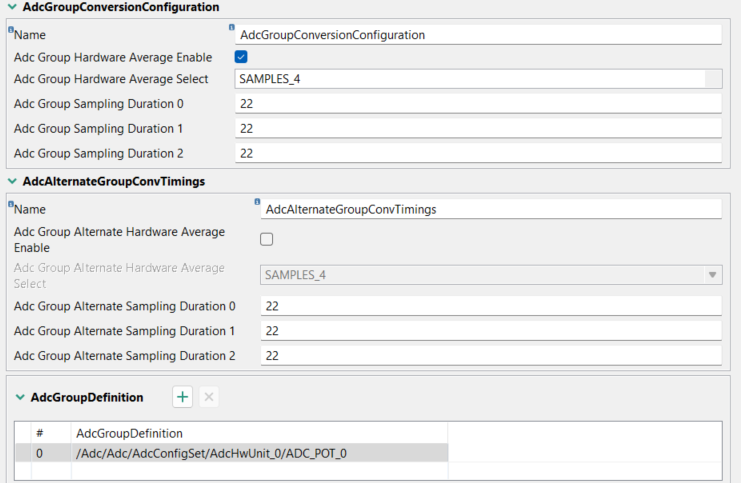
Task: Collapse the AdcGroupDefinition section
Action: (x=20, y=398)
